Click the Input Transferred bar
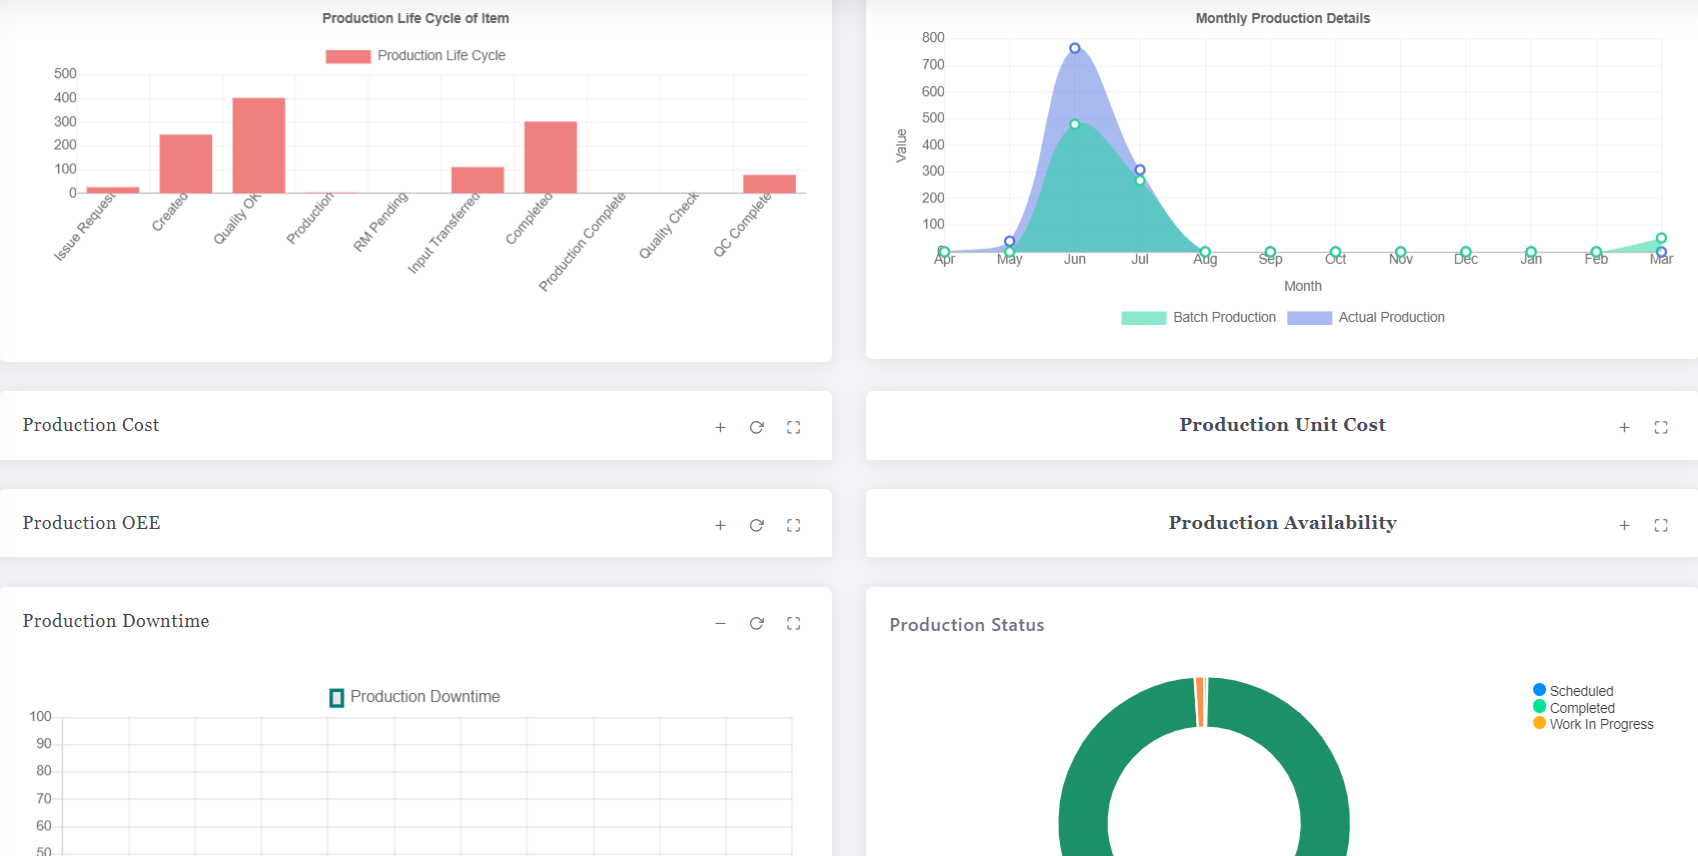 click(x=478, y=180)
